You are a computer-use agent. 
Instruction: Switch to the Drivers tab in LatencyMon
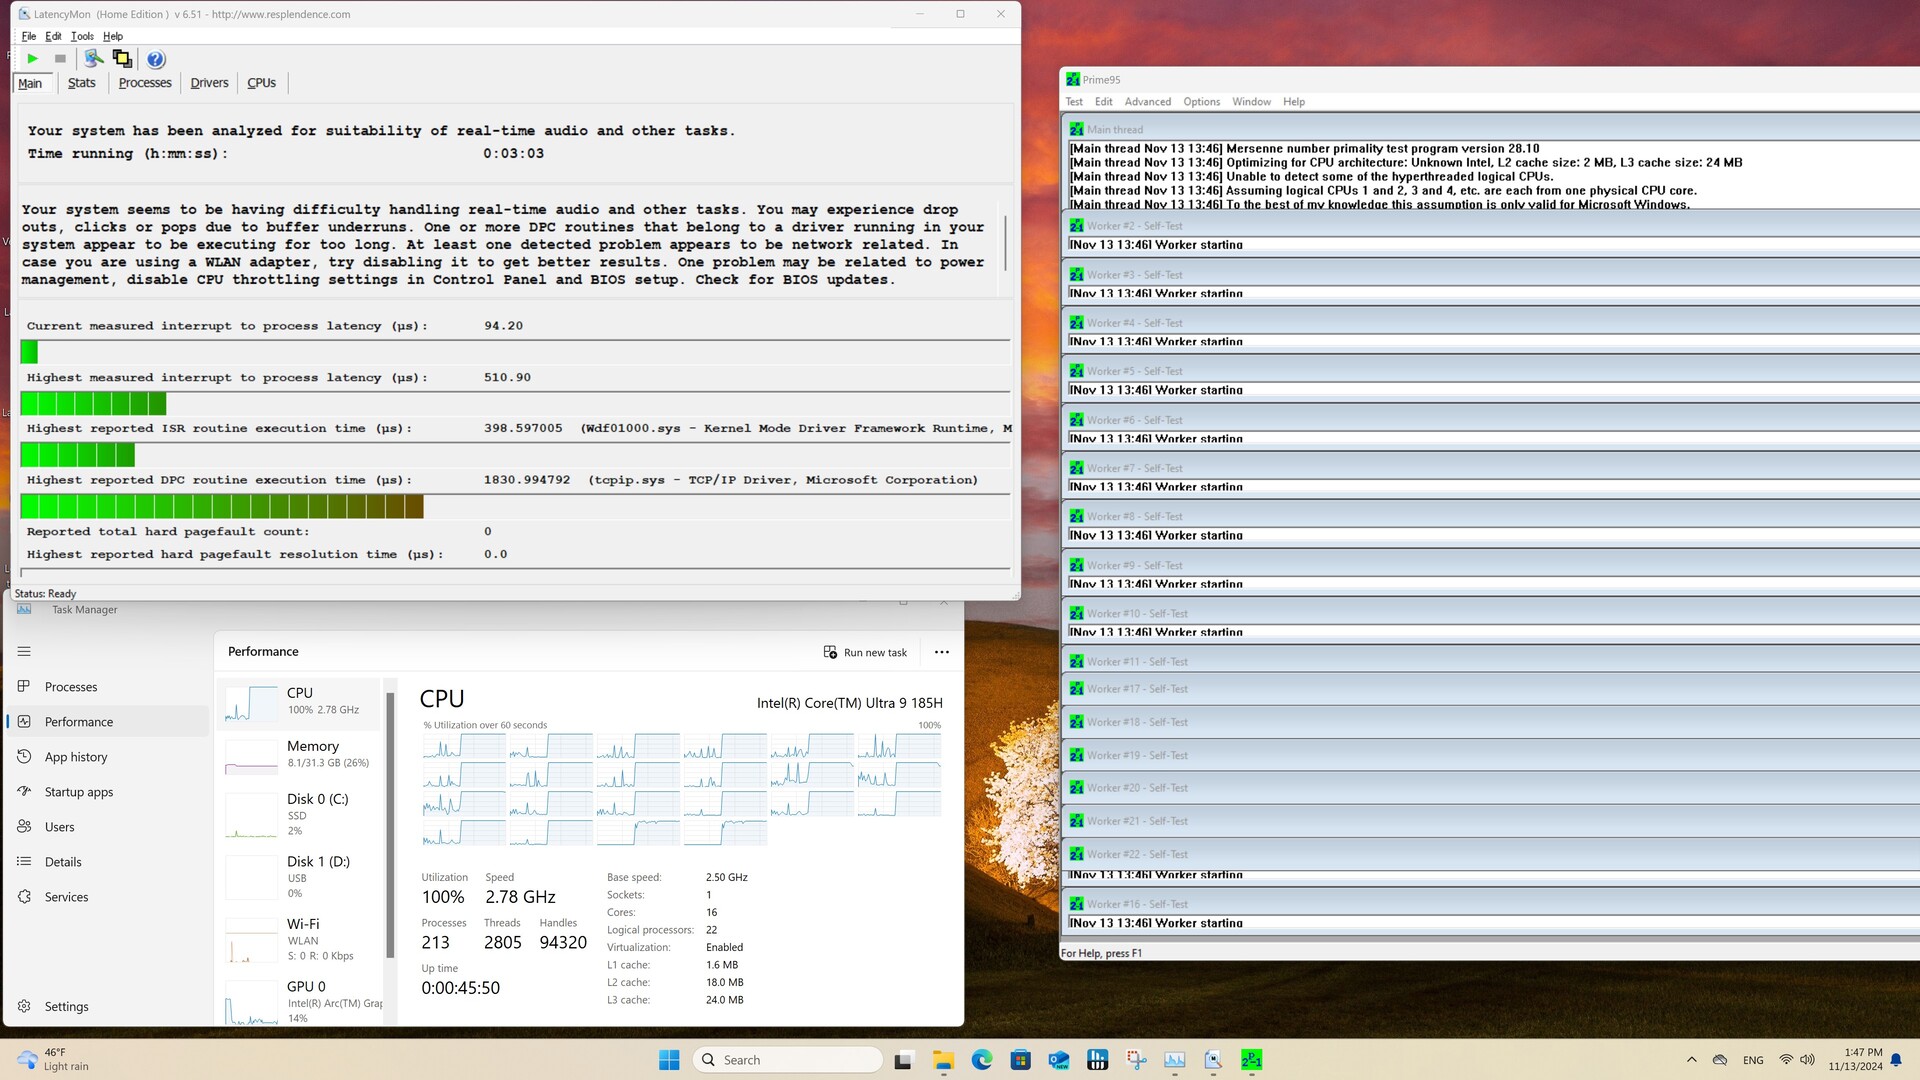click(x=209, y=83)
